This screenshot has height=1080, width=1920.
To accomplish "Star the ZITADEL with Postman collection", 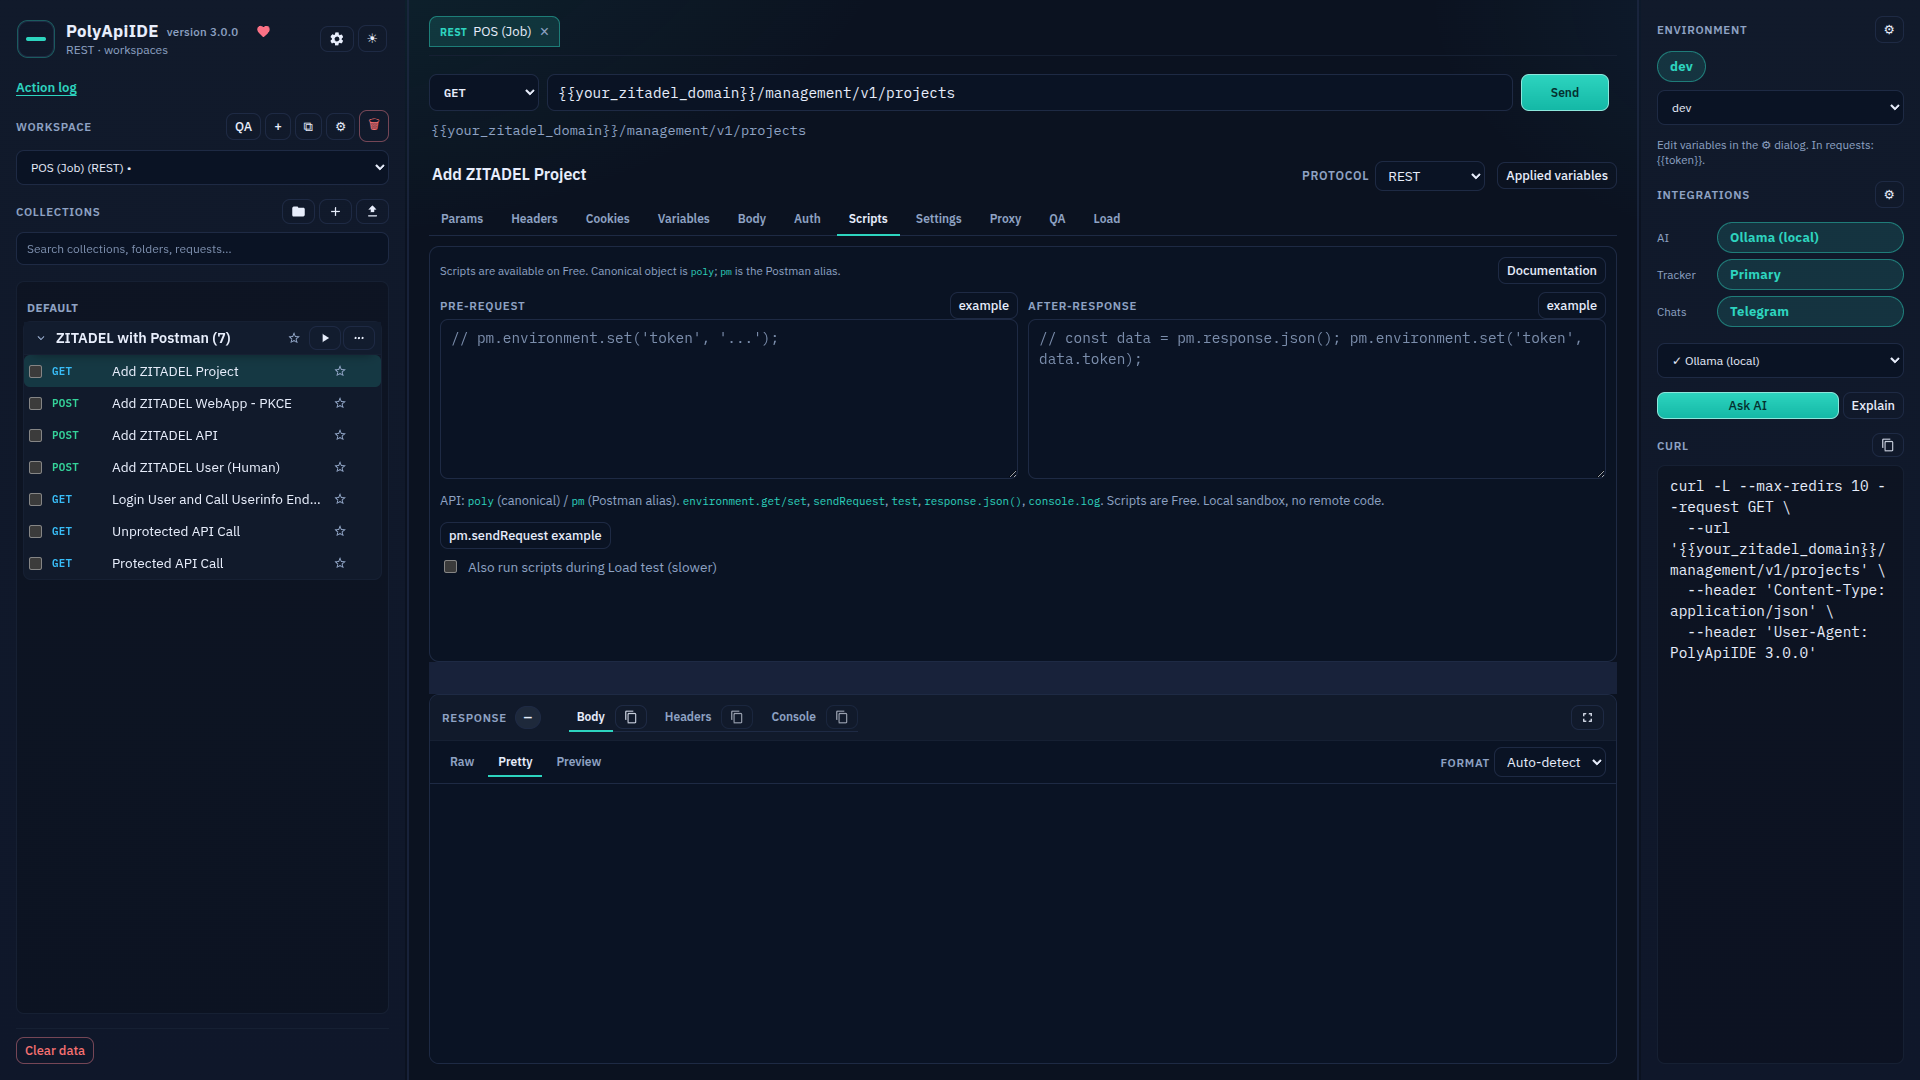I will 294,338.
